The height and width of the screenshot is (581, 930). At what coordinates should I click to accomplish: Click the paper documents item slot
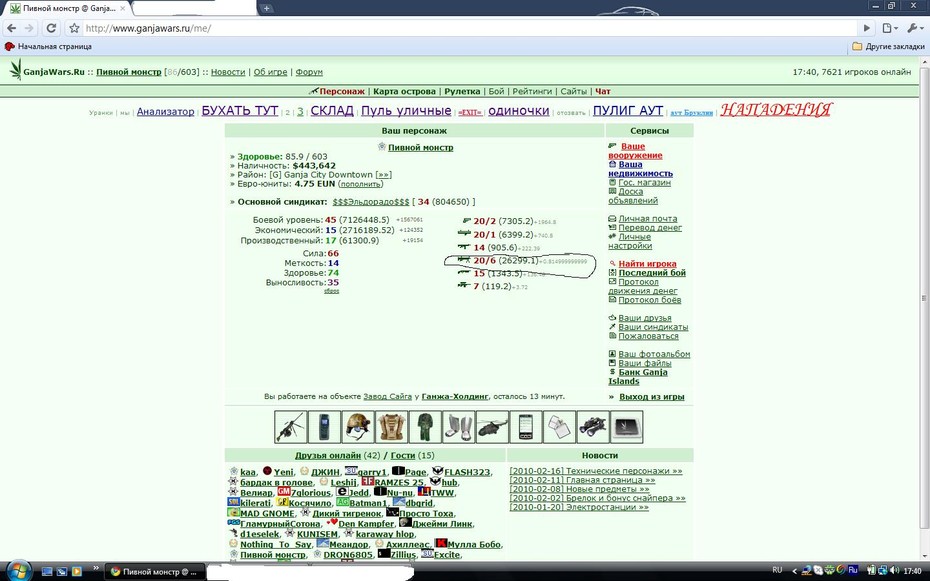coord(559,426)
